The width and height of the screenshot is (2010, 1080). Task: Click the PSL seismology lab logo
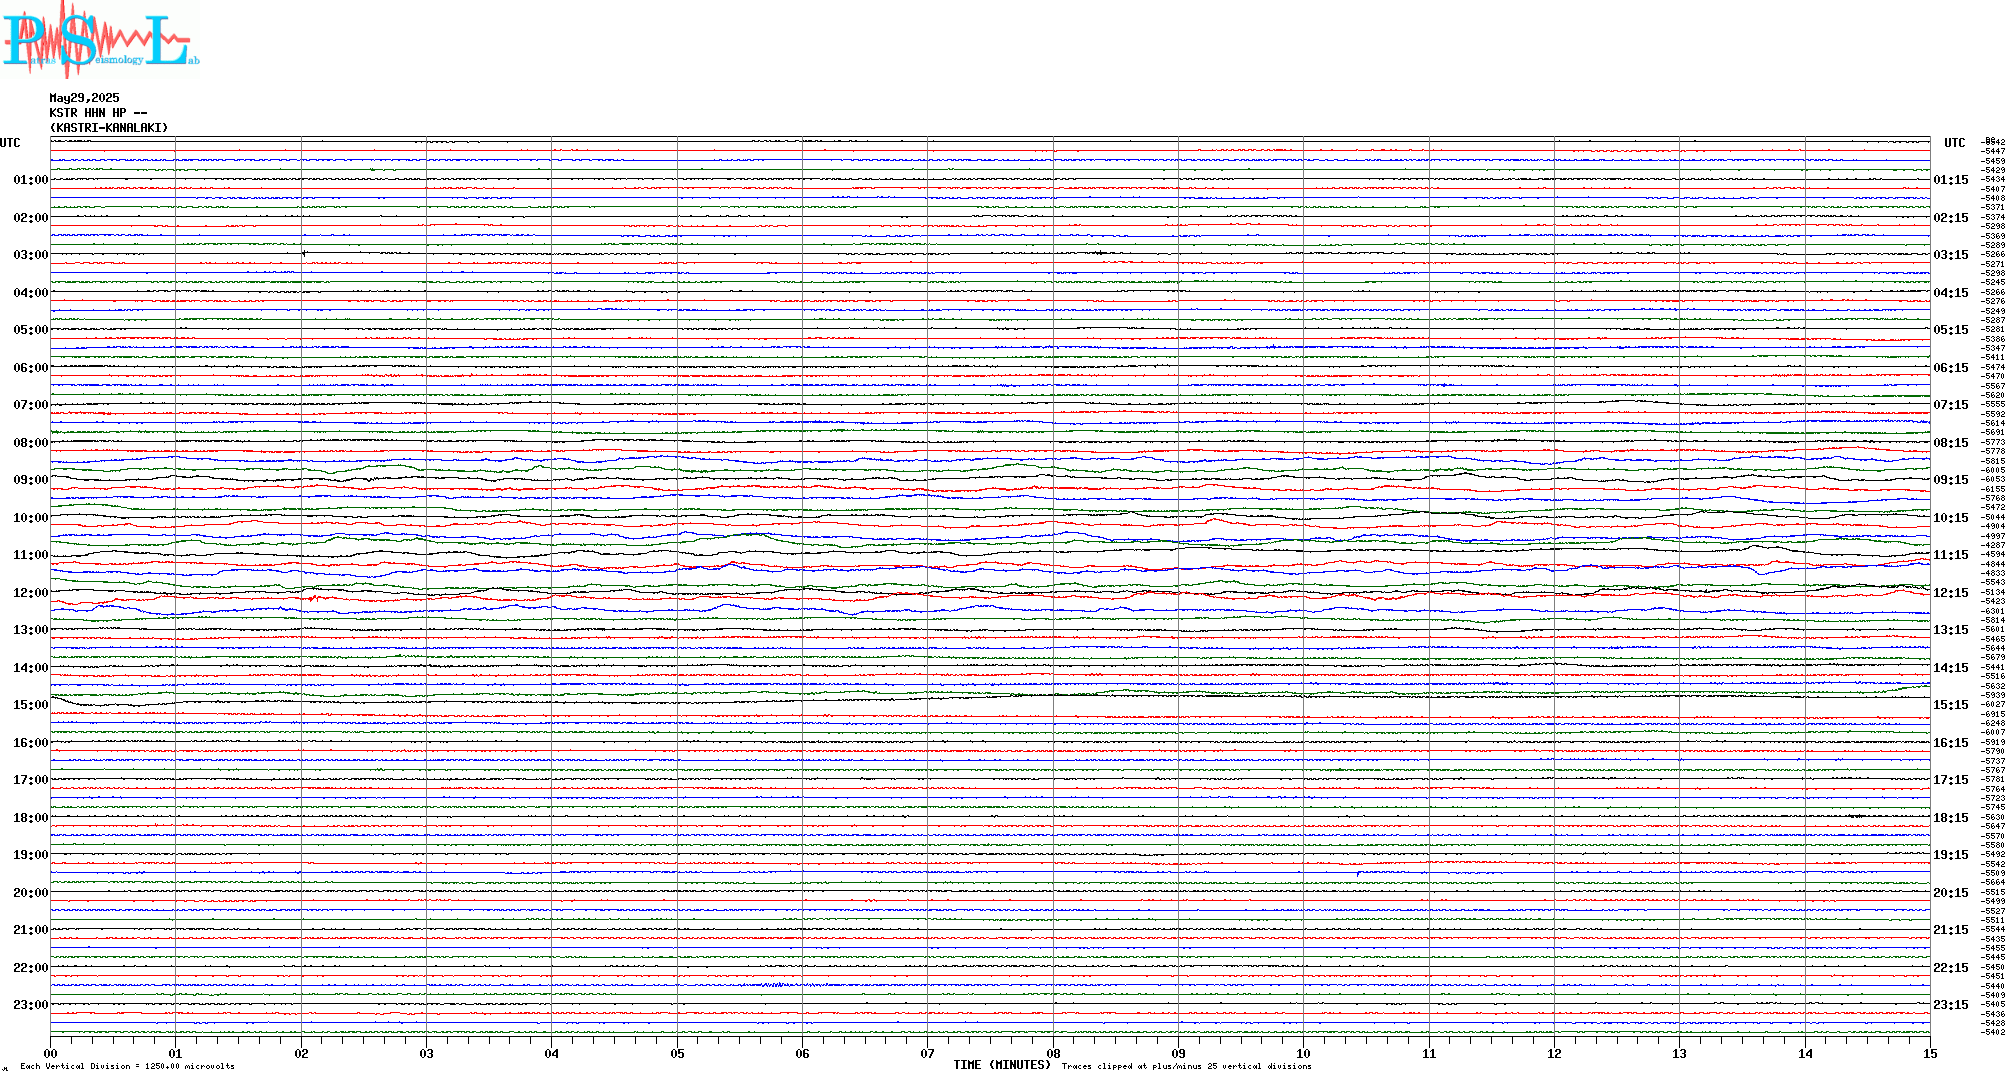pyautogui.click(x=98, y=40)
